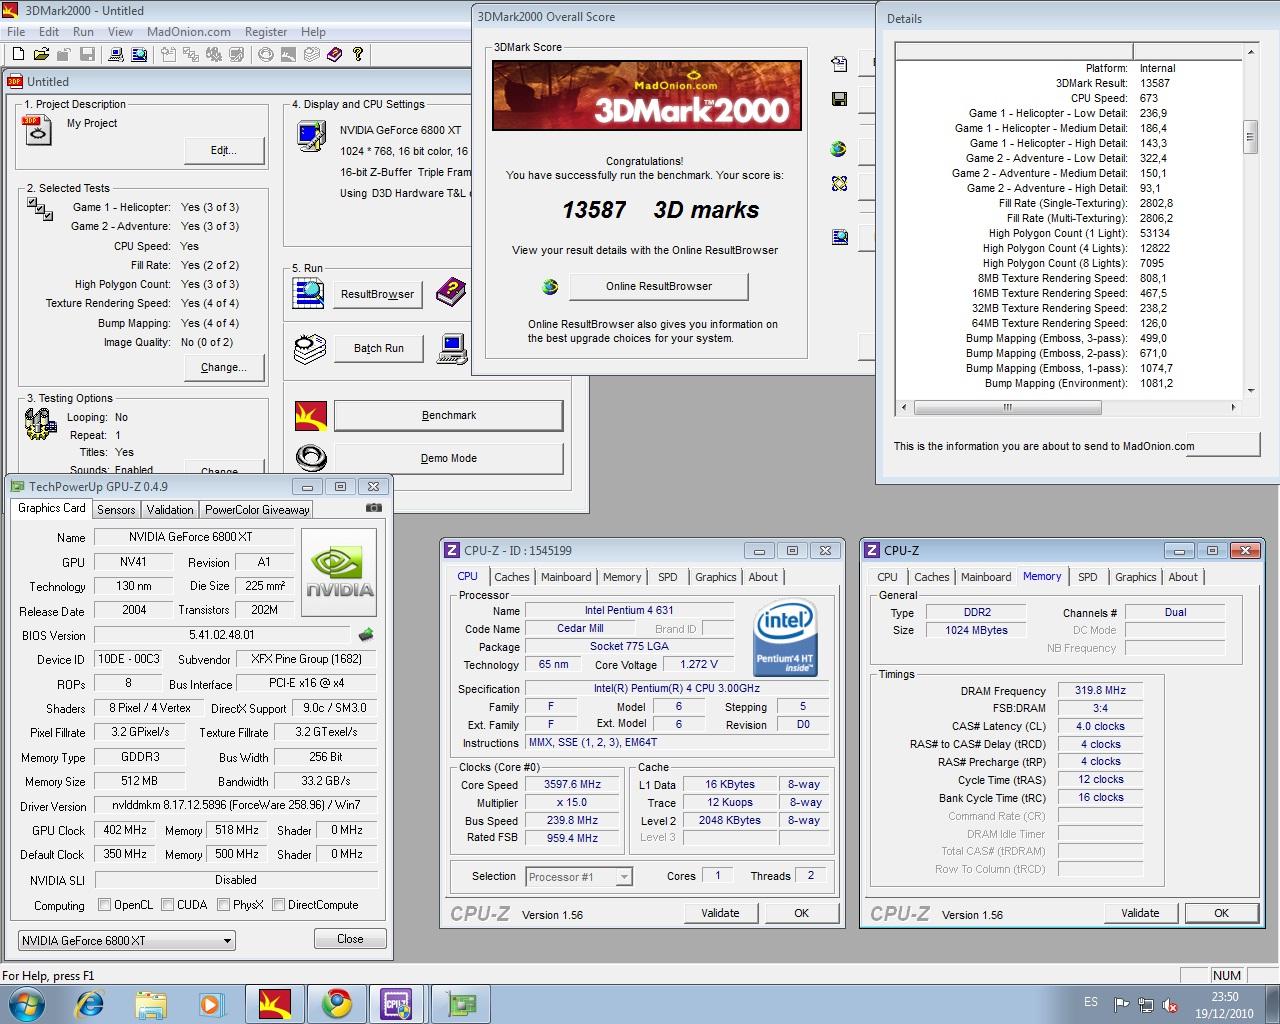The width and height of the screenshot is (1280, 1024).
Task: Click the New project toolbar icon in 3DMark2000
Action: [18, 54]
